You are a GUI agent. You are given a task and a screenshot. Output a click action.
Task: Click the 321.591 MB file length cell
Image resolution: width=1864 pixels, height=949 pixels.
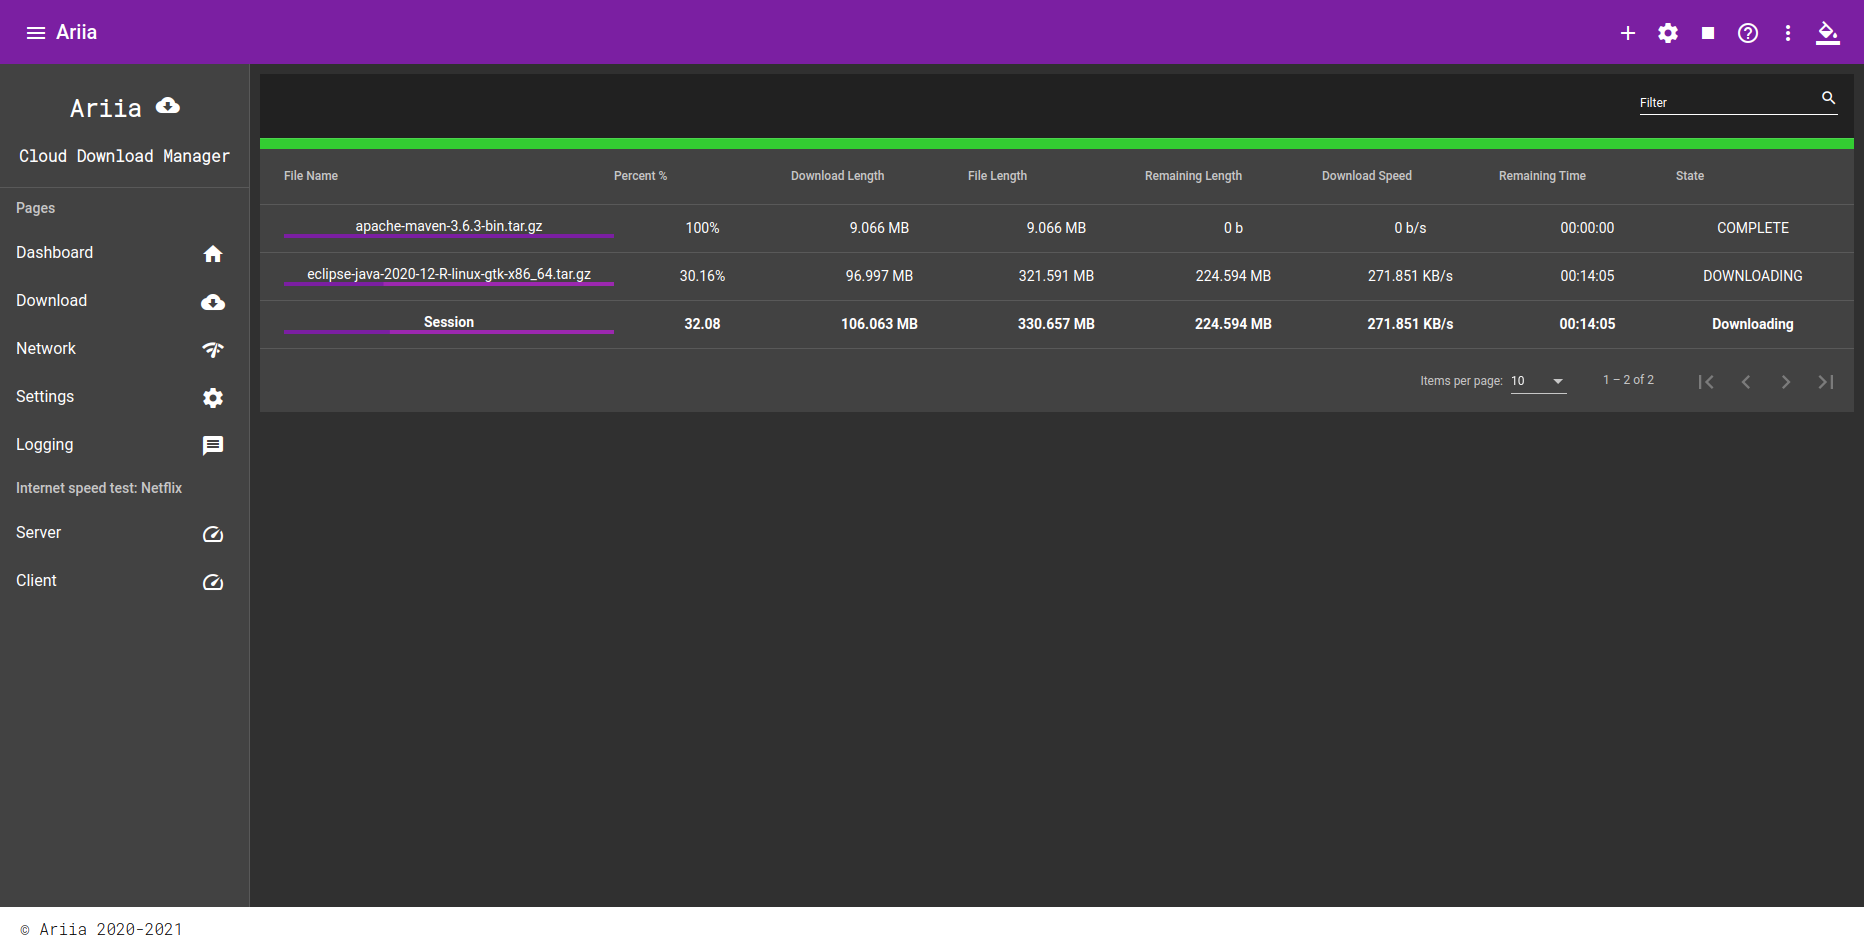[1056, 276]
